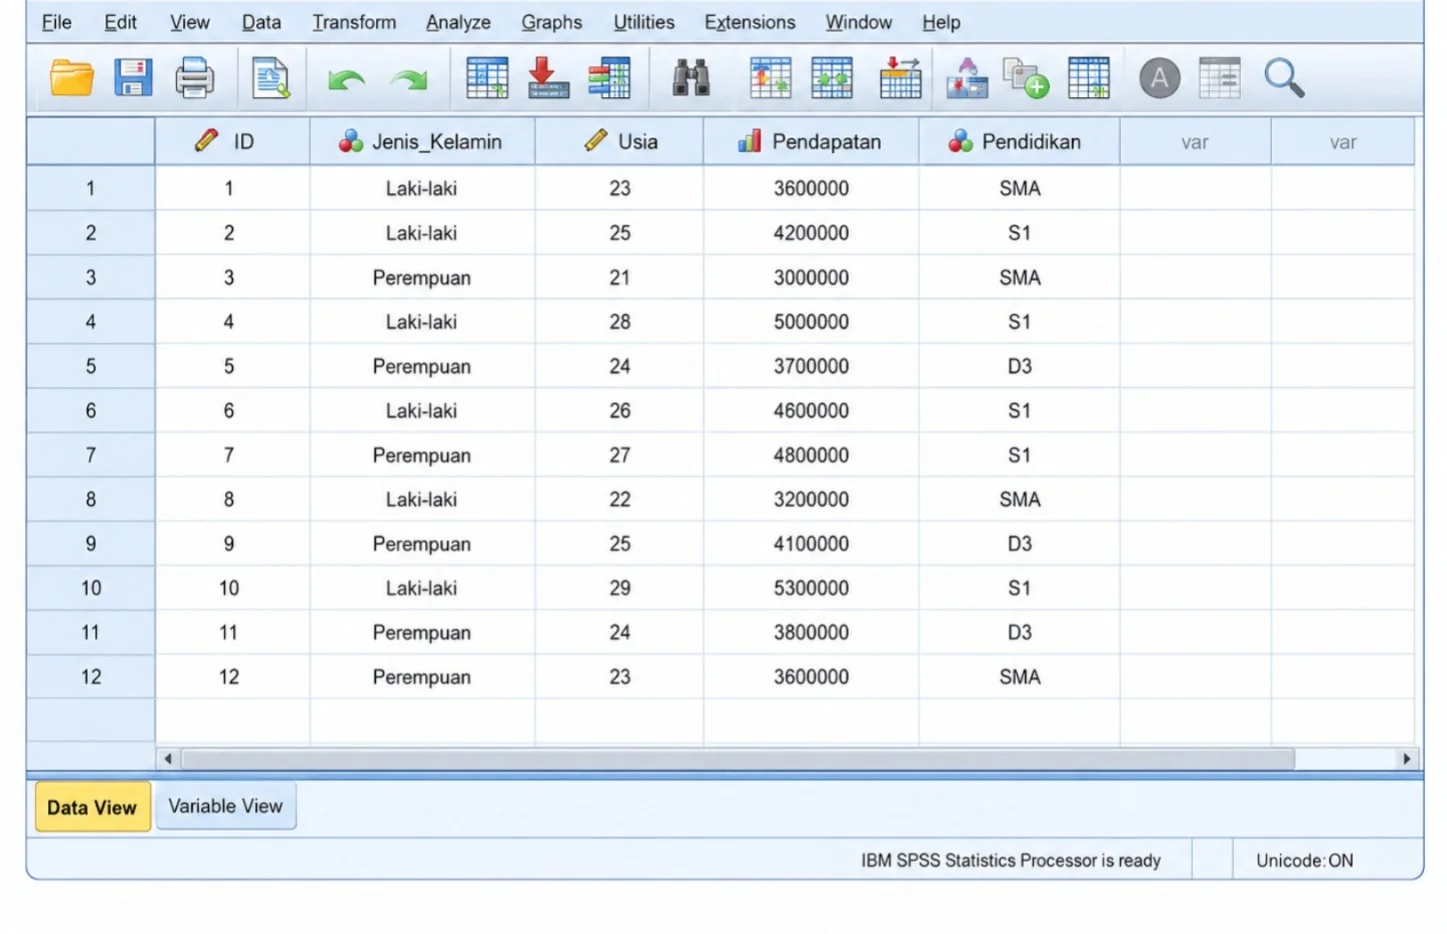1447x934 pixels.
Task: Click Pendapatan cell 3800000
Action: (x=811, y=632)
